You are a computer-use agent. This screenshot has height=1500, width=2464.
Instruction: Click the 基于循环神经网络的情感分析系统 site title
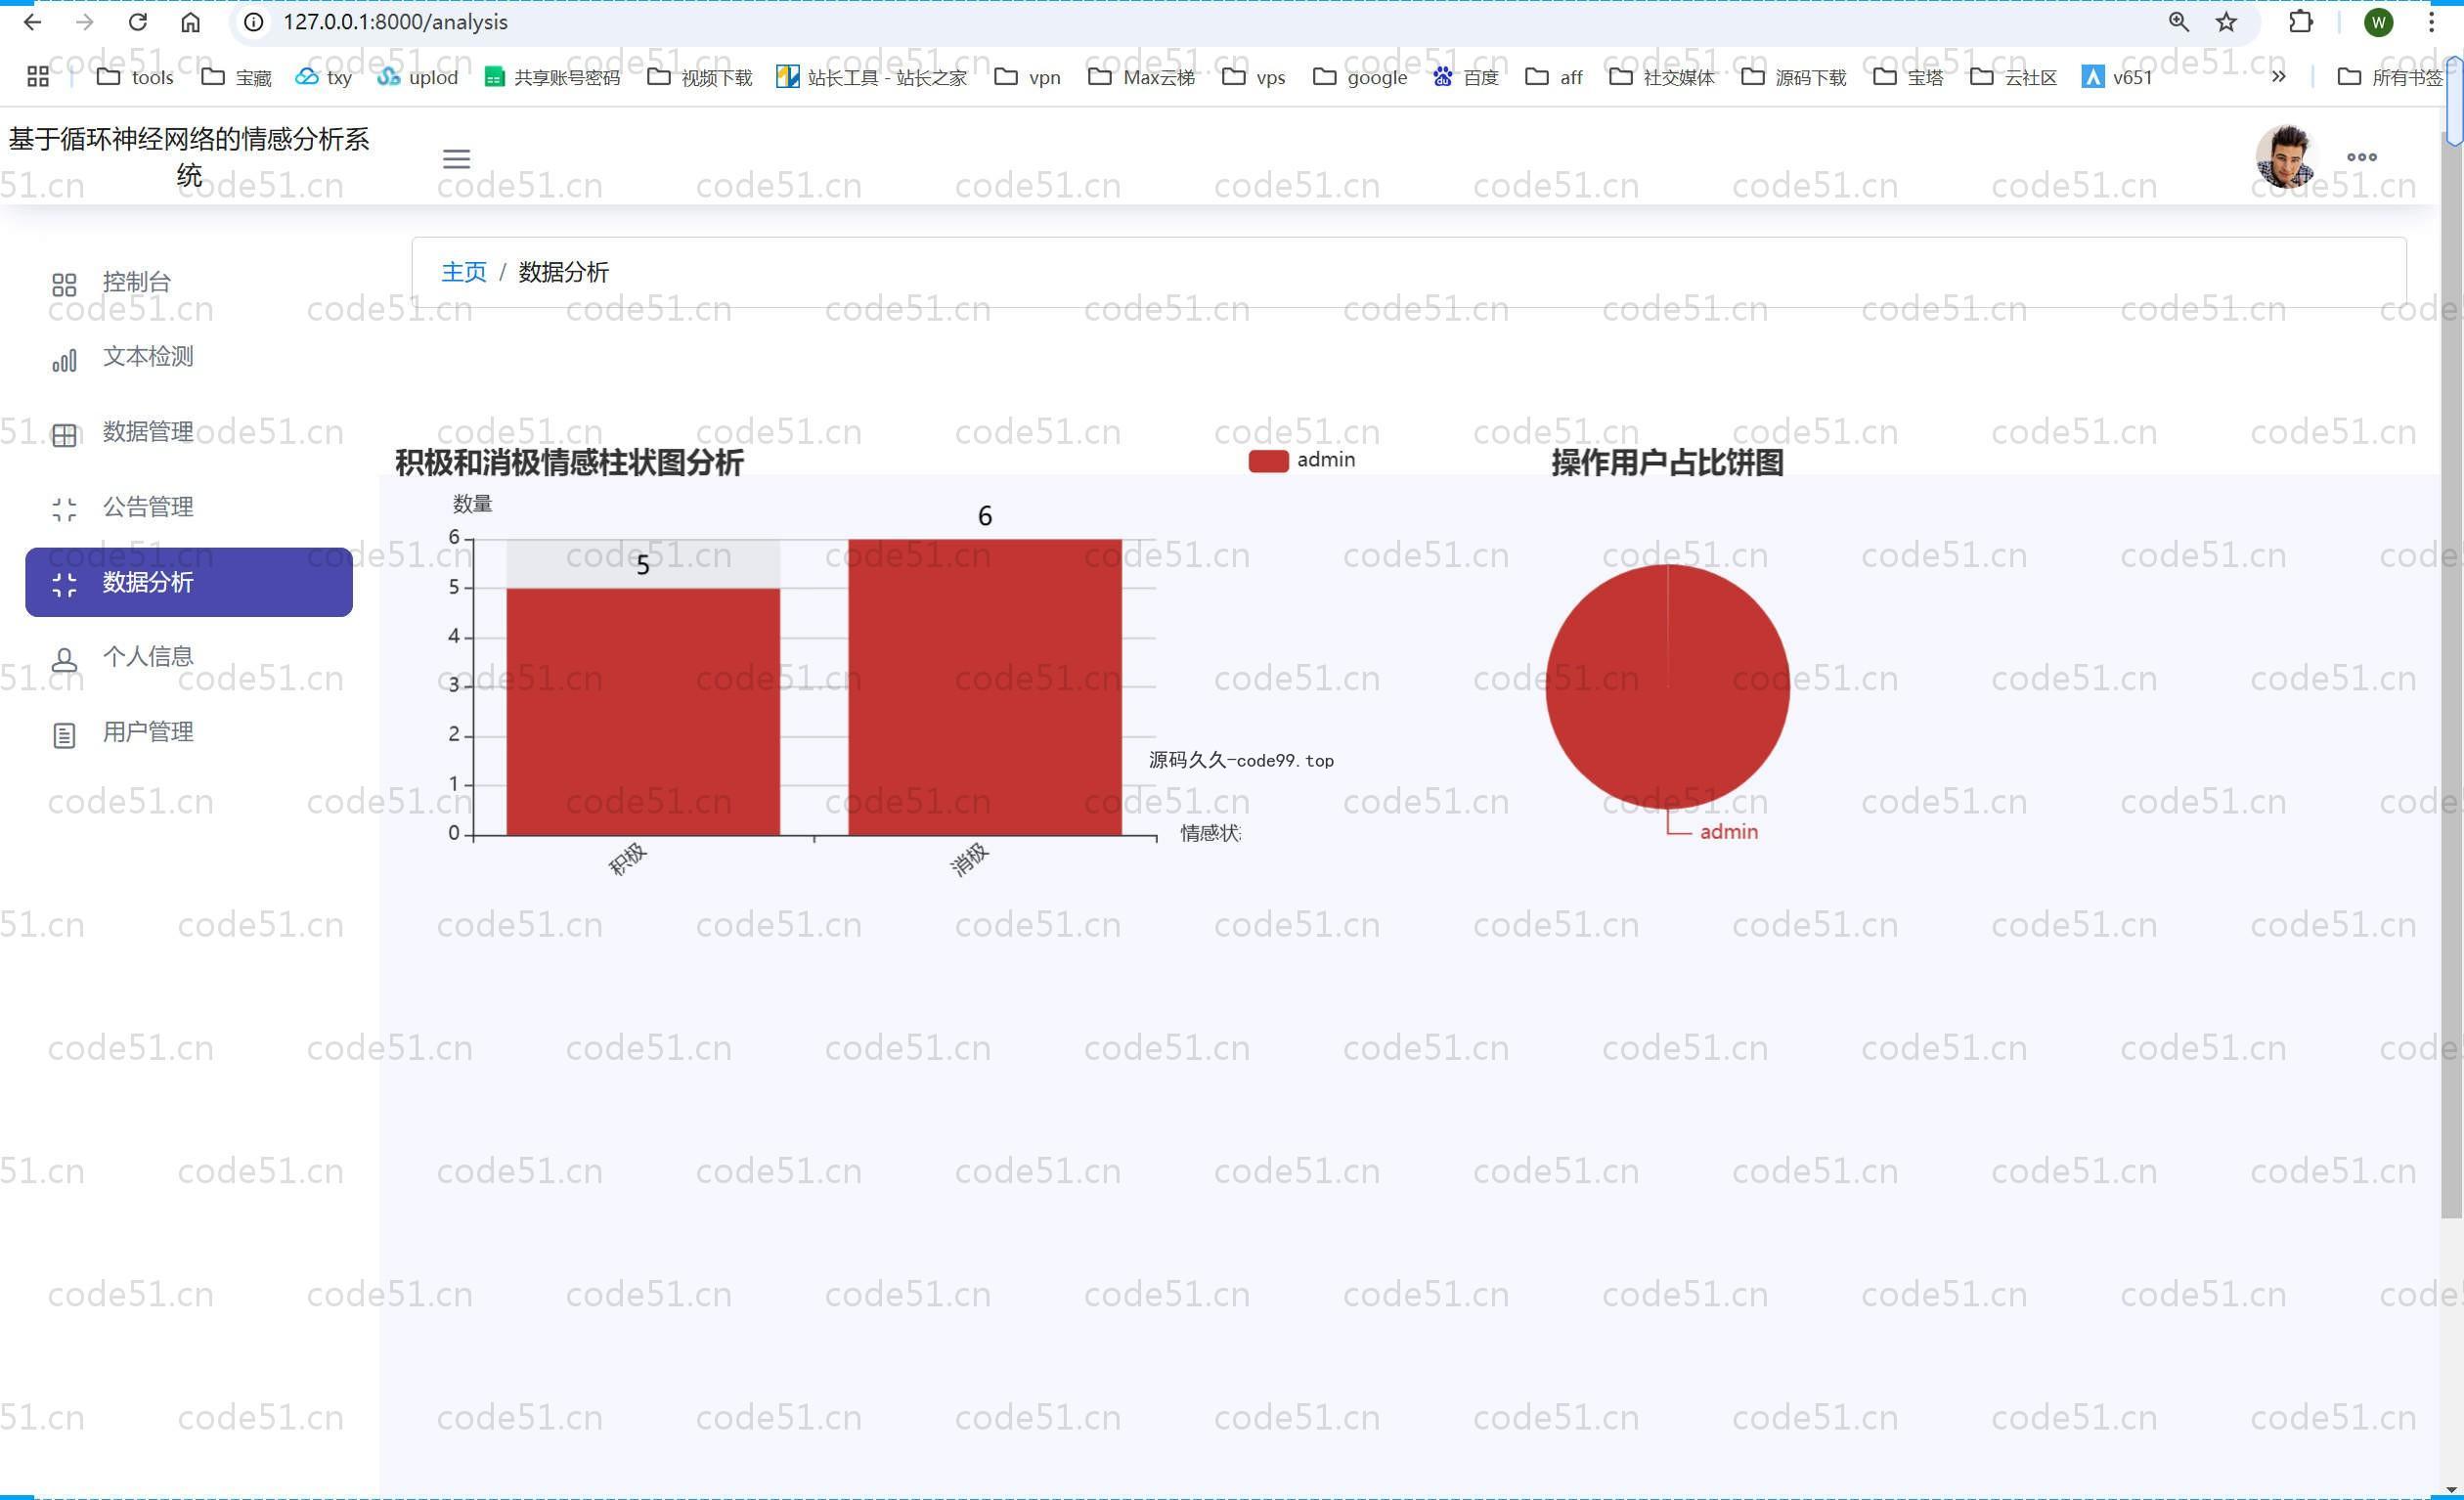[x=189, y=157]
